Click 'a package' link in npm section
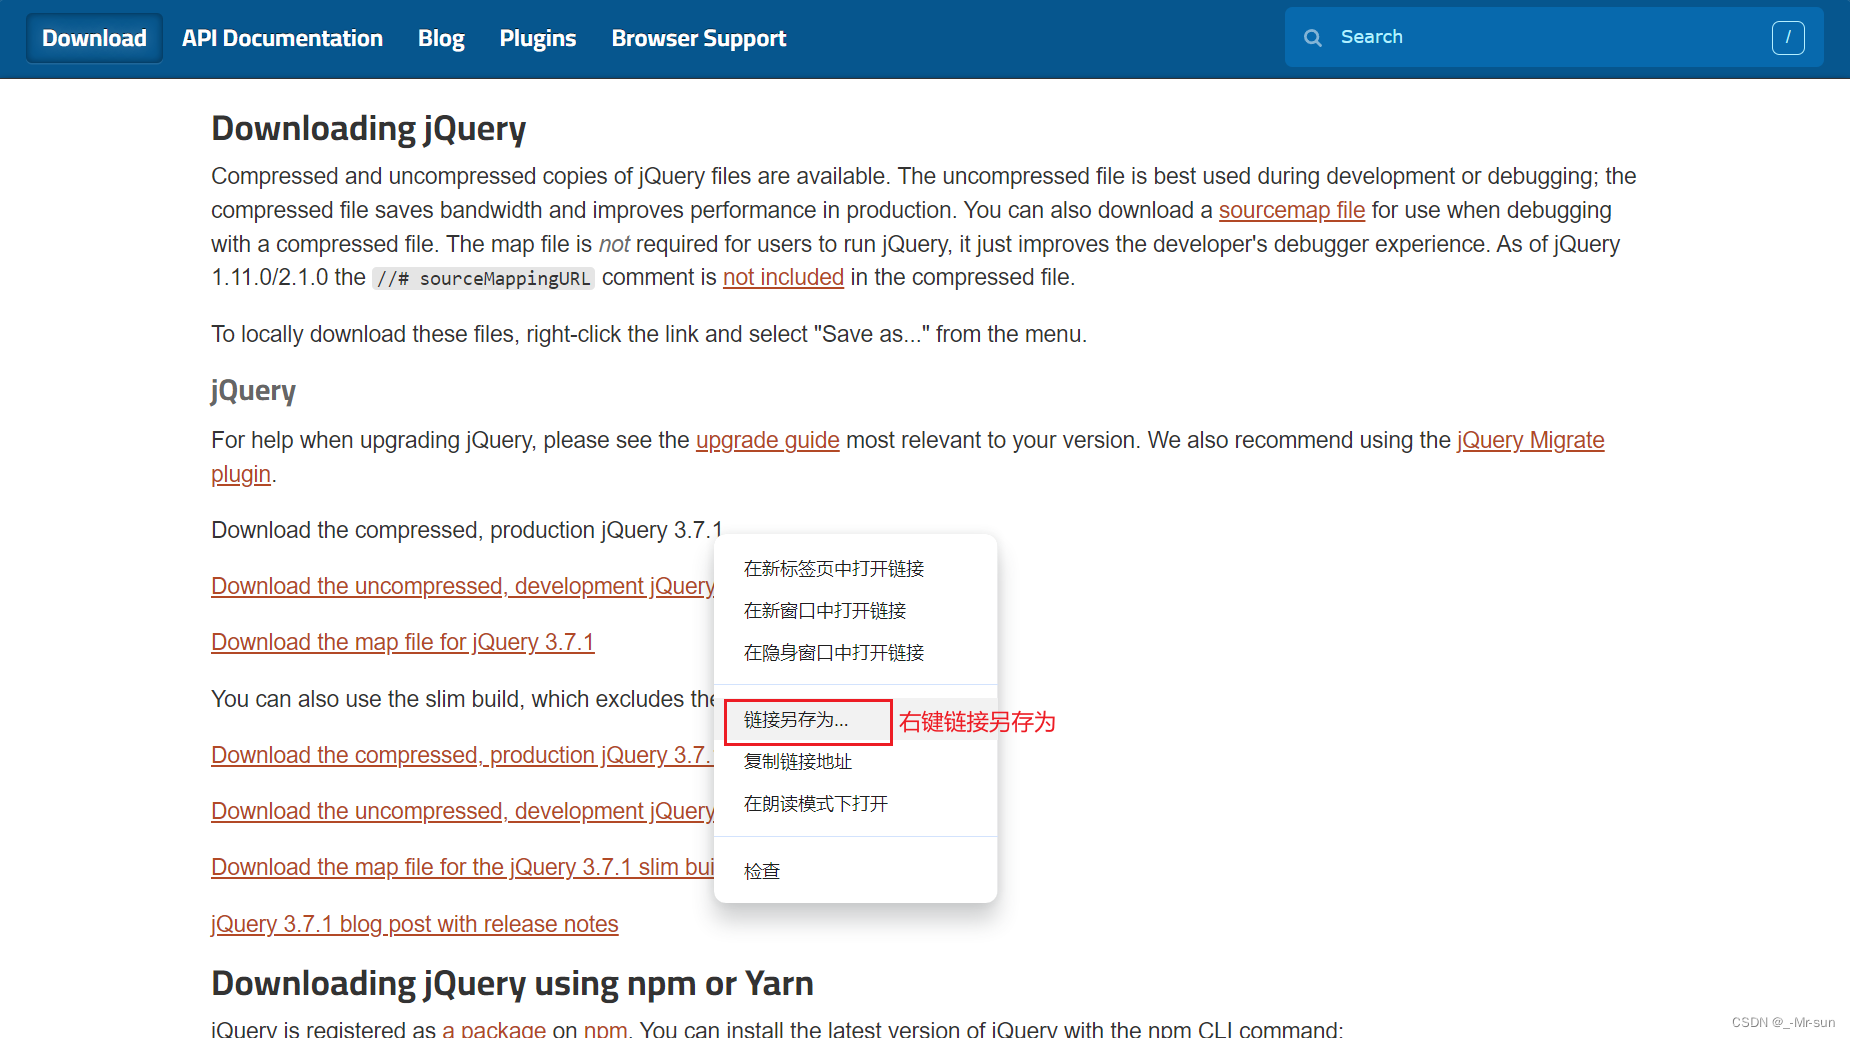The height and width of the screenshot is (1038, 1850). click(494, 1029)
